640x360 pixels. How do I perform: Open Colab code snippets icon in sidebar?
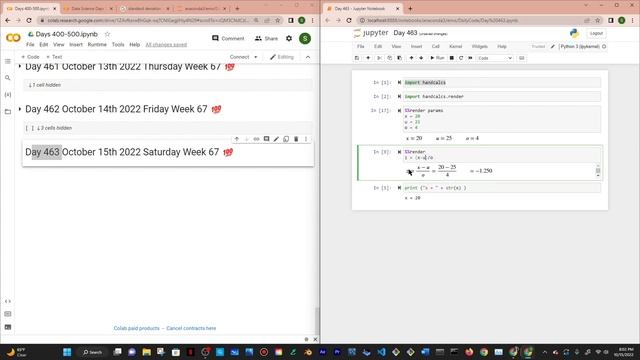pos(8,301)
